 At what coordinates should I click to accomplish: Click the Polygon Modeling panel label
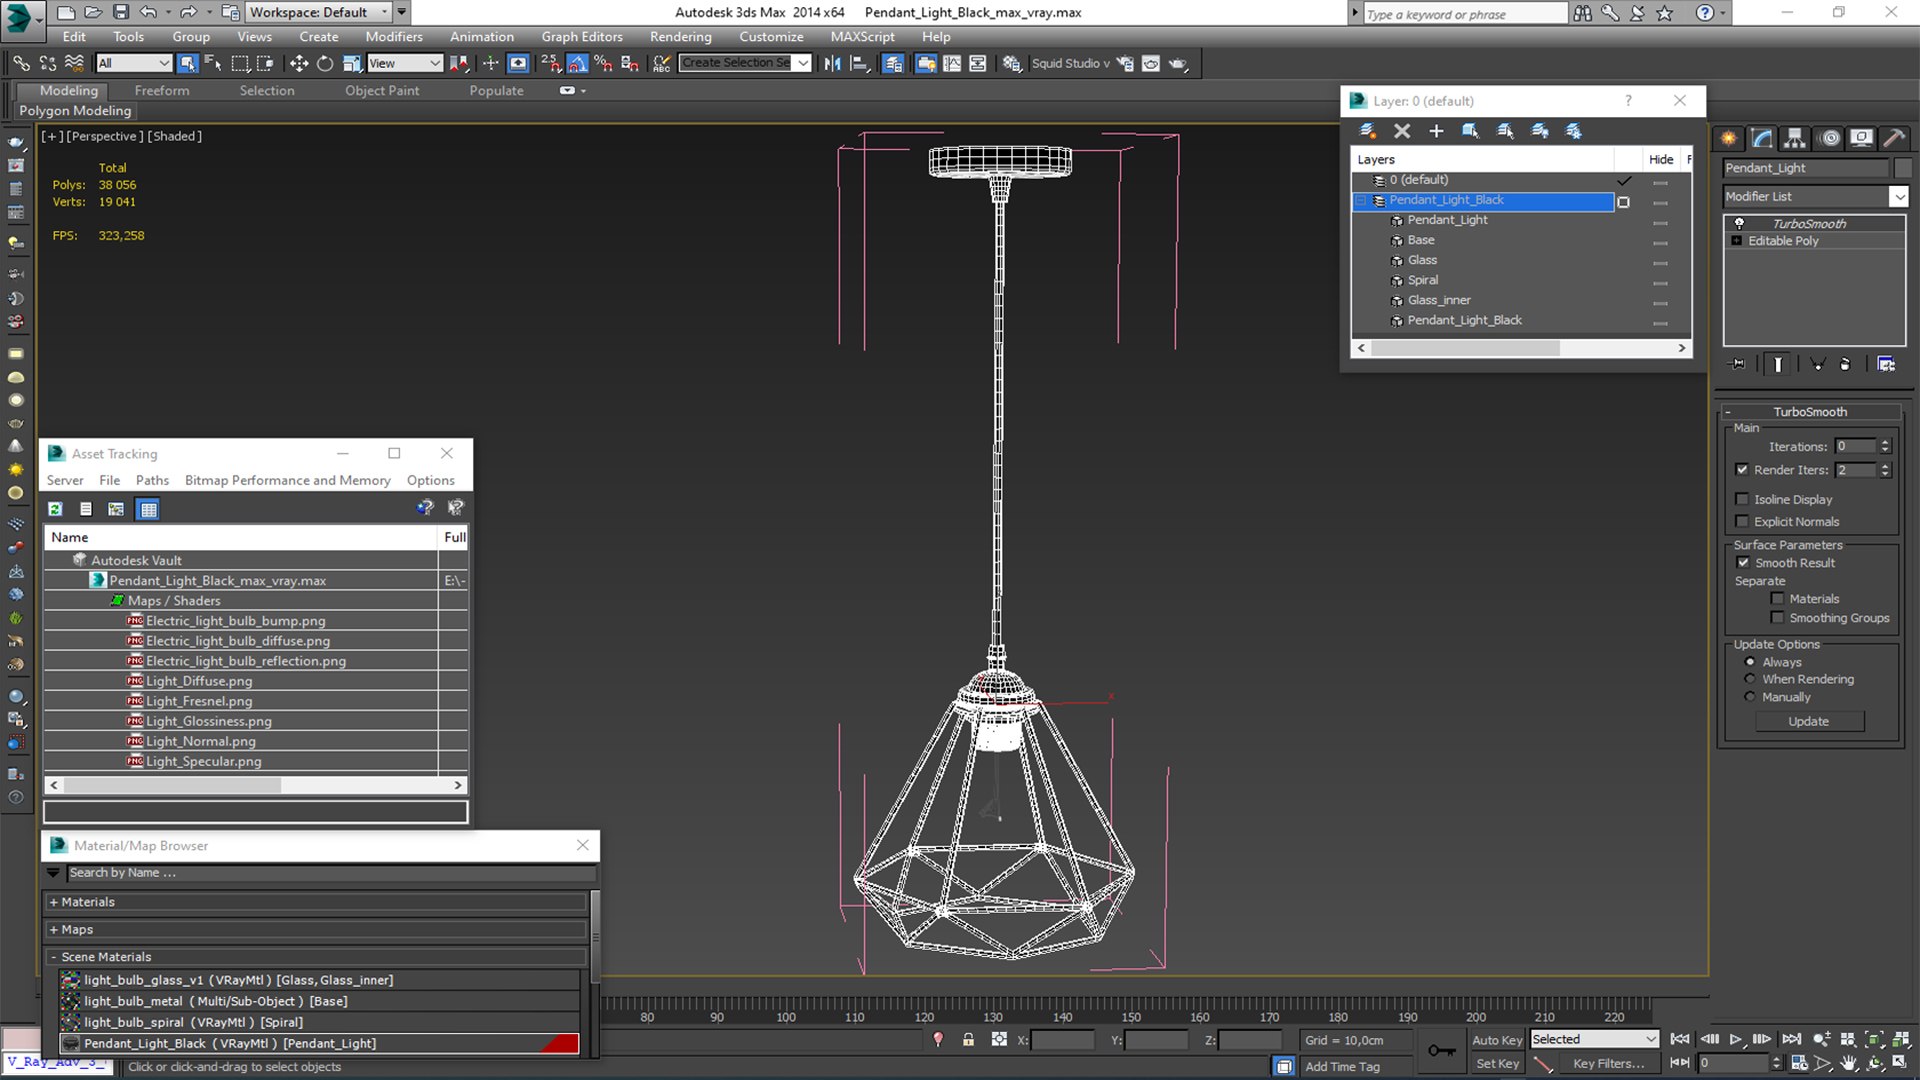[x=75, y=111]
